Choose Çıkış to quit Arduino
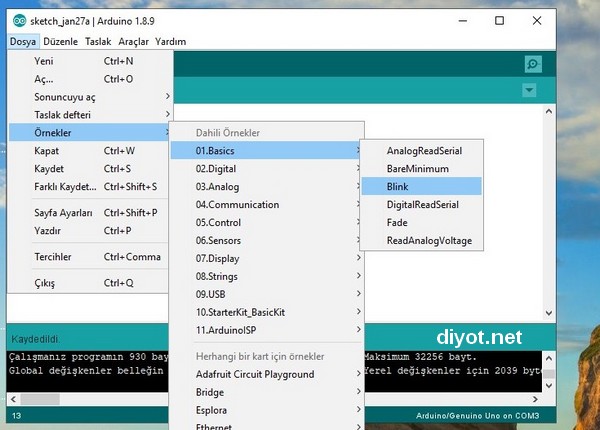The width and height of the screenshot is (600, 430). click(89, 283)
